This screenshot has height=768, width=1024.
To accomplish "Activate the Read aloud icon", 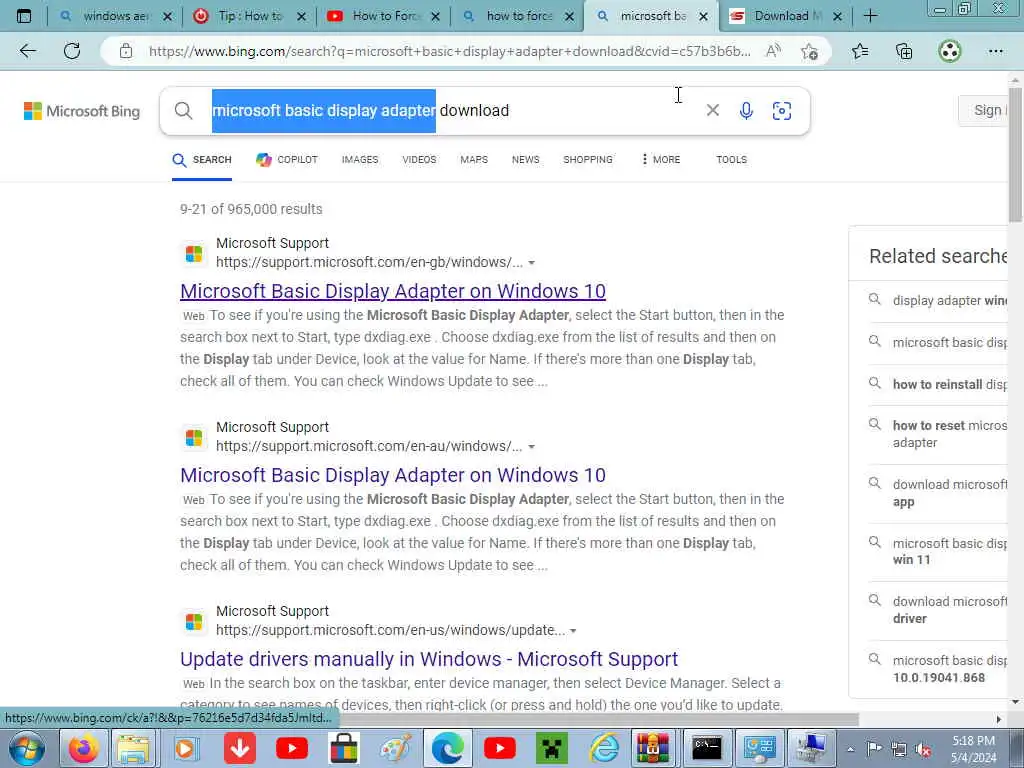I will 773,51.
